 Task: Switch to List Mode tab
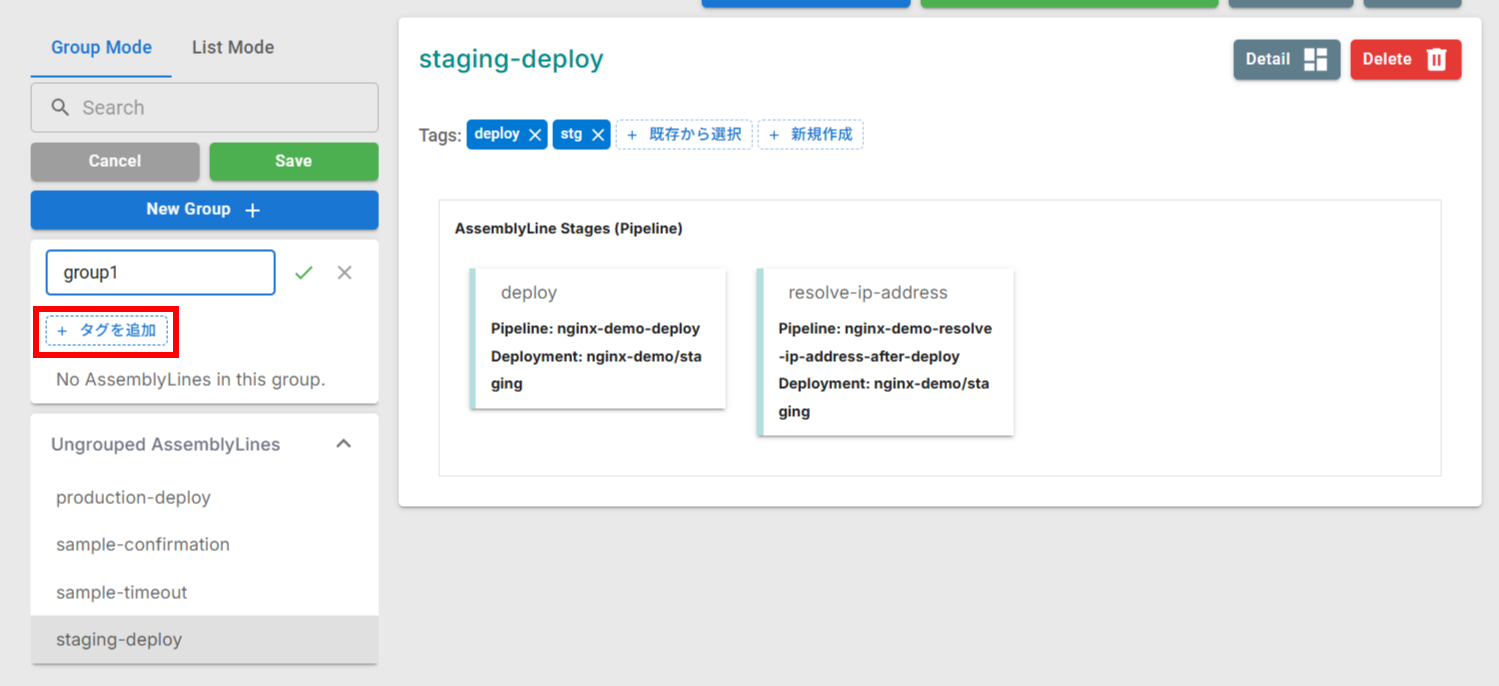pyautogui.click(x=232, y=47)
